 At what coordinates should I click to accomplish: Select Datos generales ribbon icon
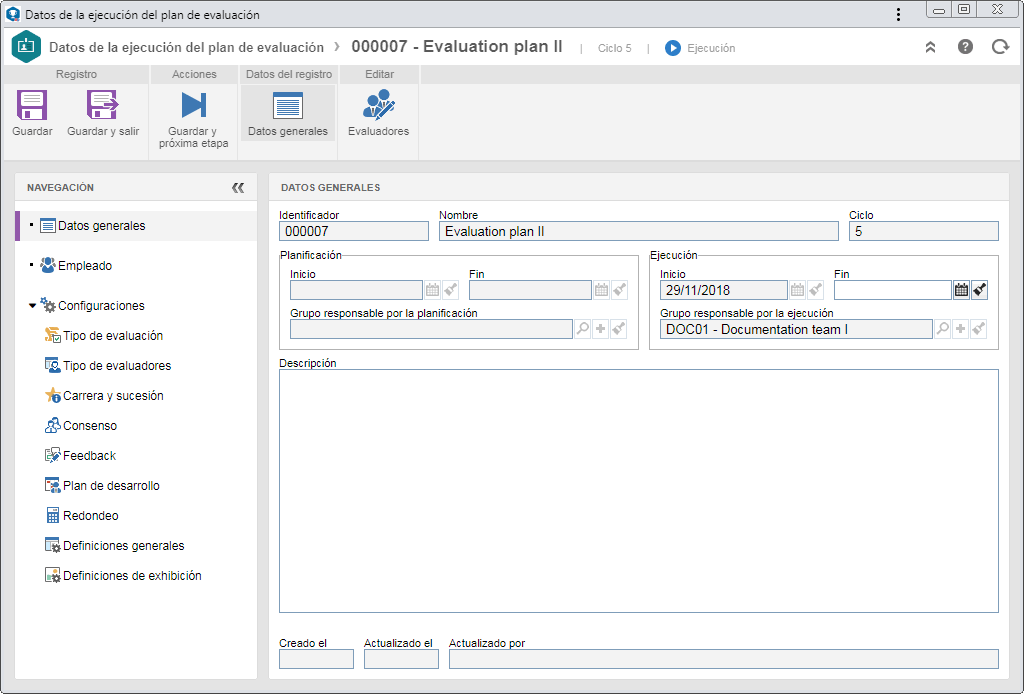pyautogui.click(x=287, y=105)
